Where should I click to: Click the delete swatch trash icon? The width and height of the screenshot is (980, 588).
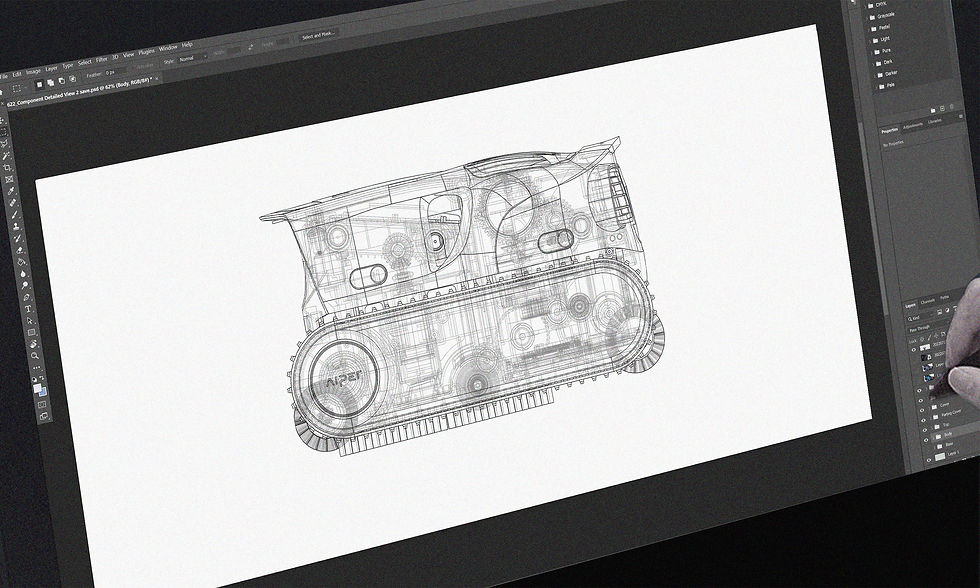coord(952,107)
